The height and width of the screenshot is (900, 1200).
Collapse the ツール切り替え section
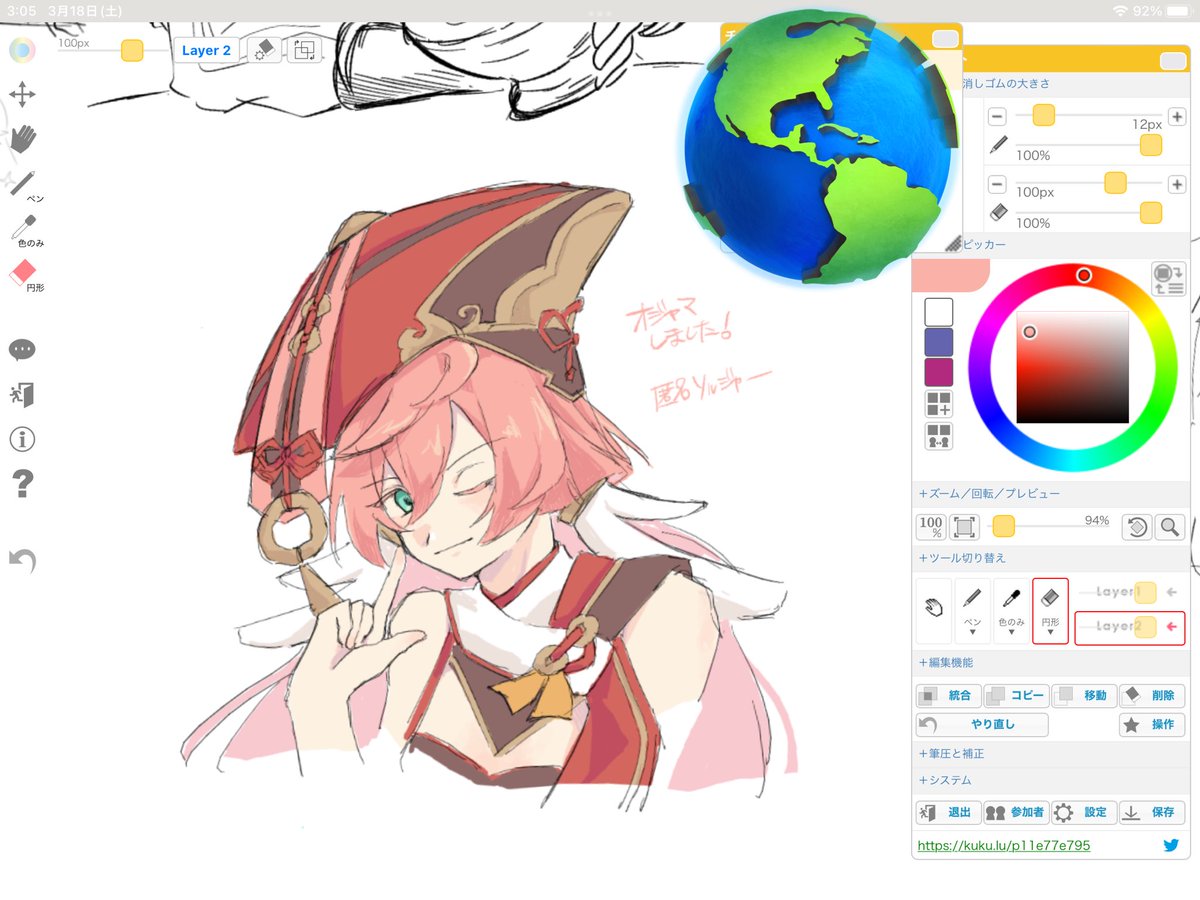tap(962, 558)
